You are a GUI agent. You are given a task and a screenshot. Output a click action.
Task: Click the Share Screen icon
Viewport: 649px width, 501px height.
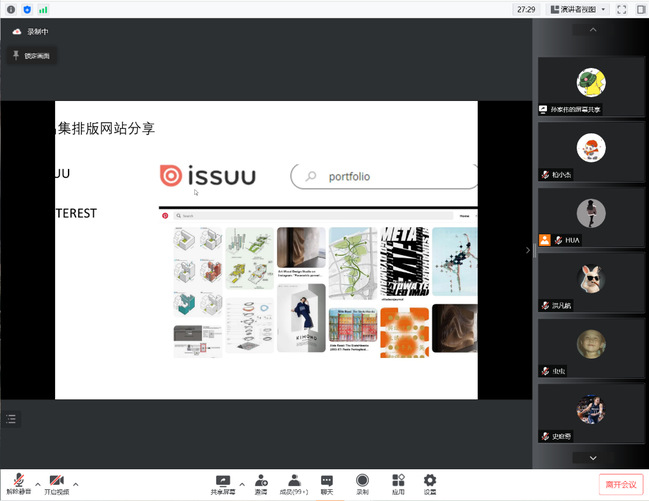pyautogui.click(x=223, y=482)
